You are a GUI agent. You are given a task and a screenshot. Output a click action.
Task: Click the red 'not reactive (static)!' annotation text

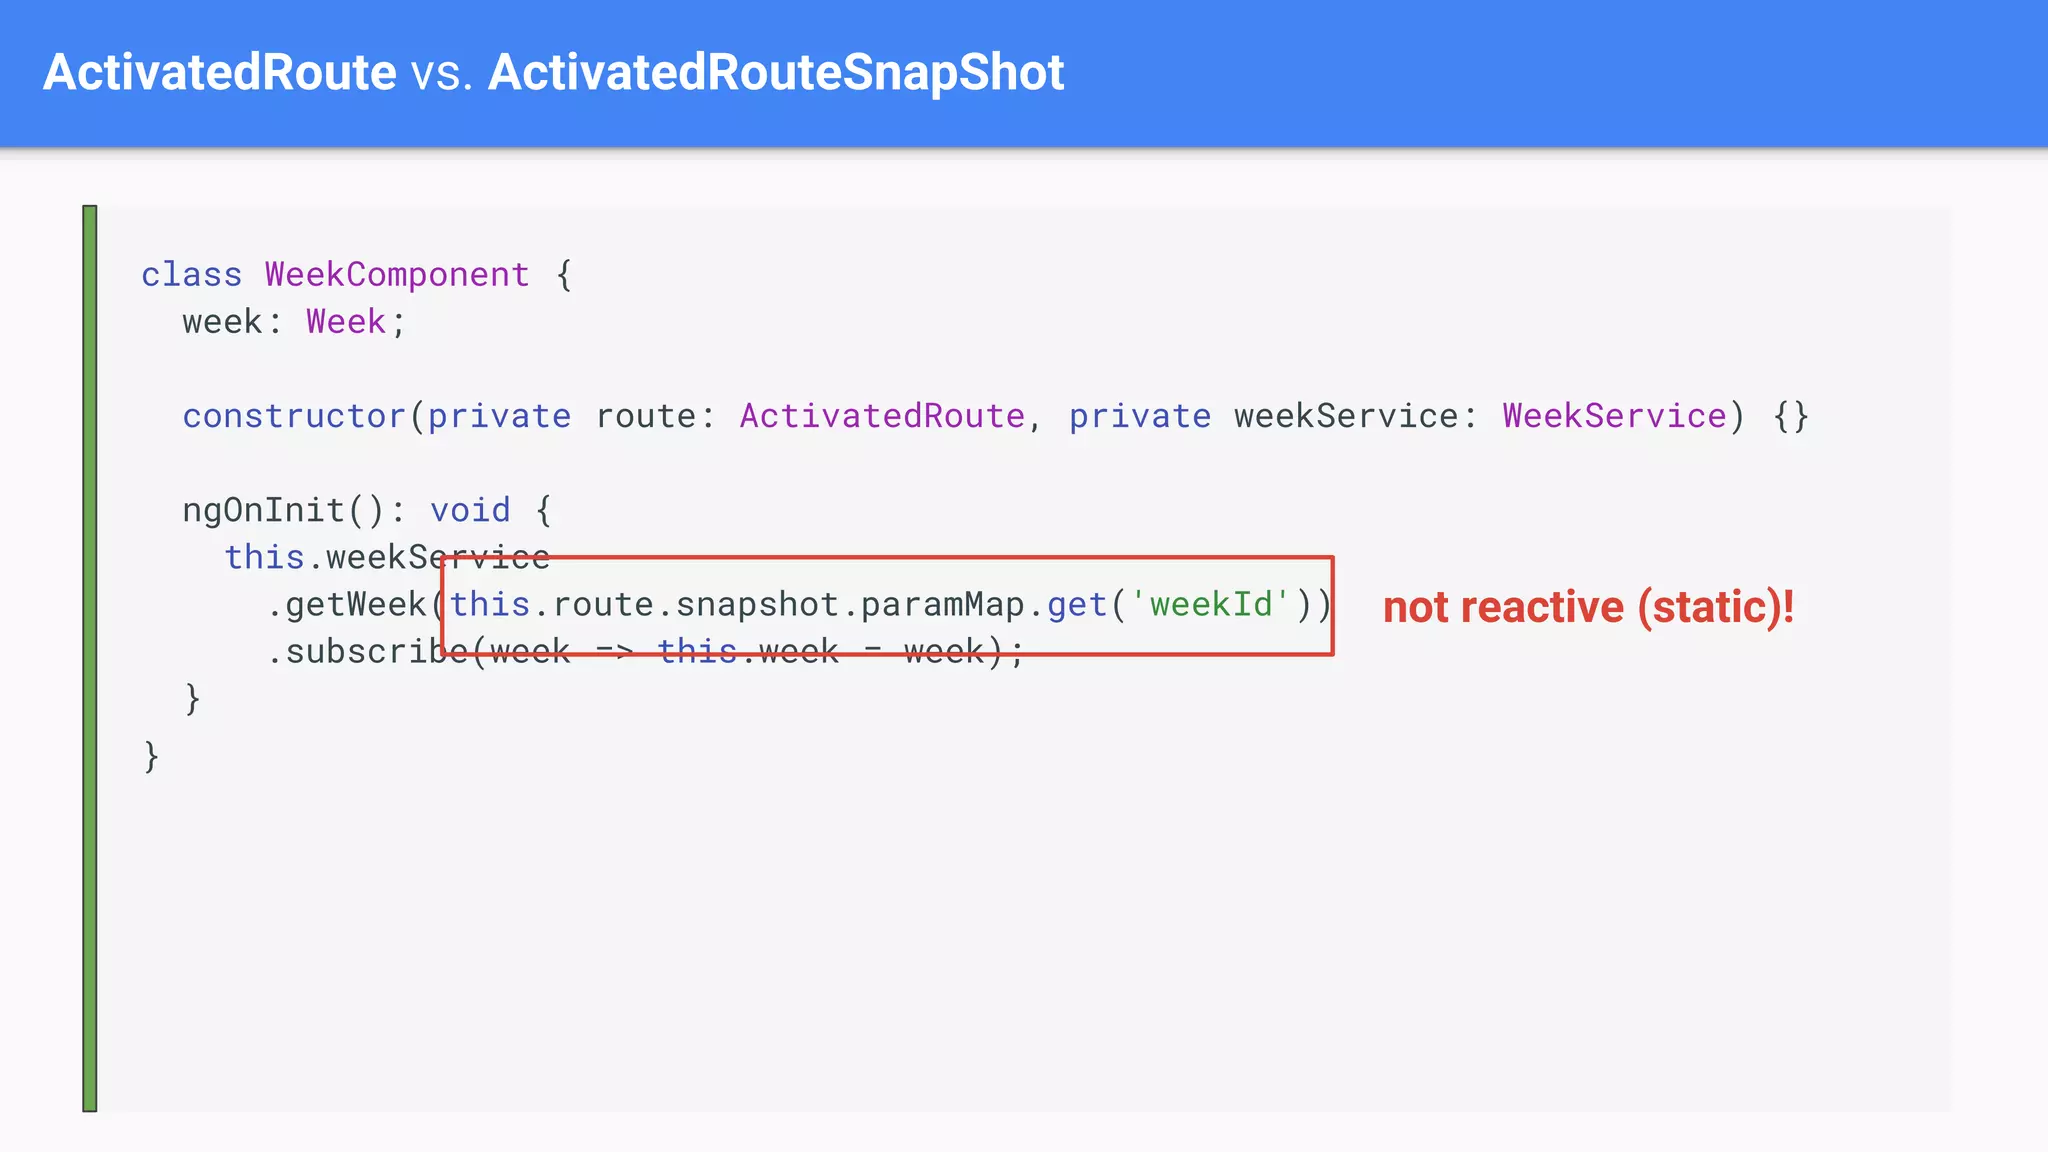(1588, 607)
